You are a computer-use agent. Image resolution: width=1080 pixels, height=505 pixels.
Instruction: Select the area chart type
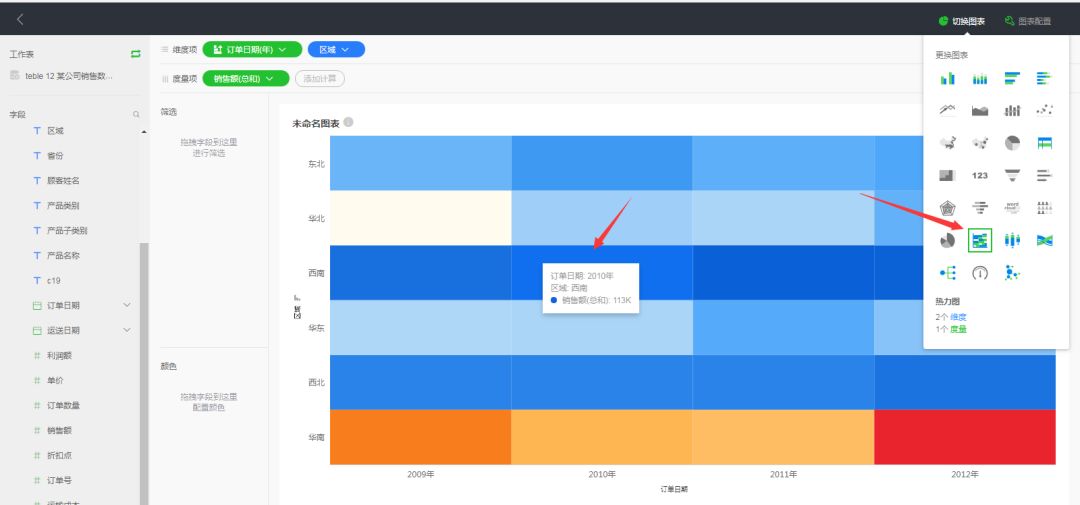(979, 110)
